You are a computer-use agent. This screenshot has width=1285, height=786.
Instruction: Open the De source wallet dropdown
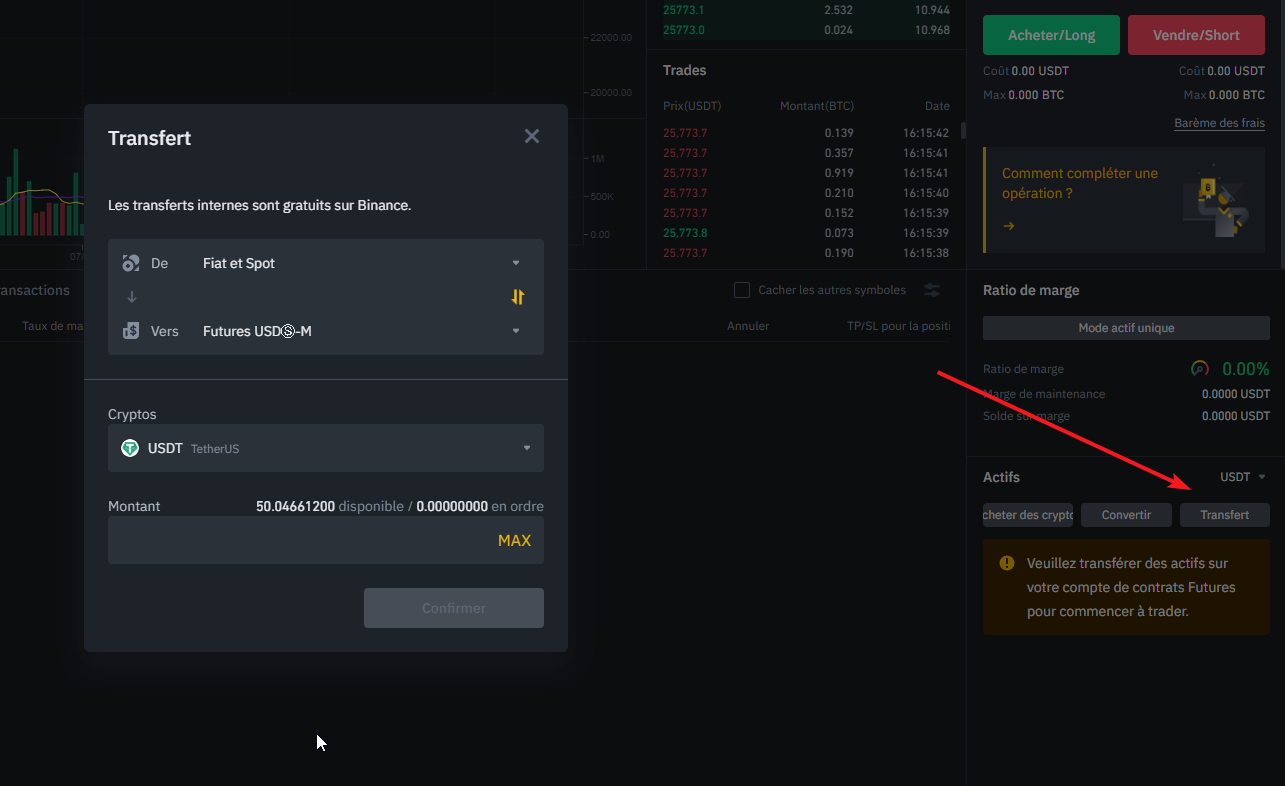tap(326, 263)
